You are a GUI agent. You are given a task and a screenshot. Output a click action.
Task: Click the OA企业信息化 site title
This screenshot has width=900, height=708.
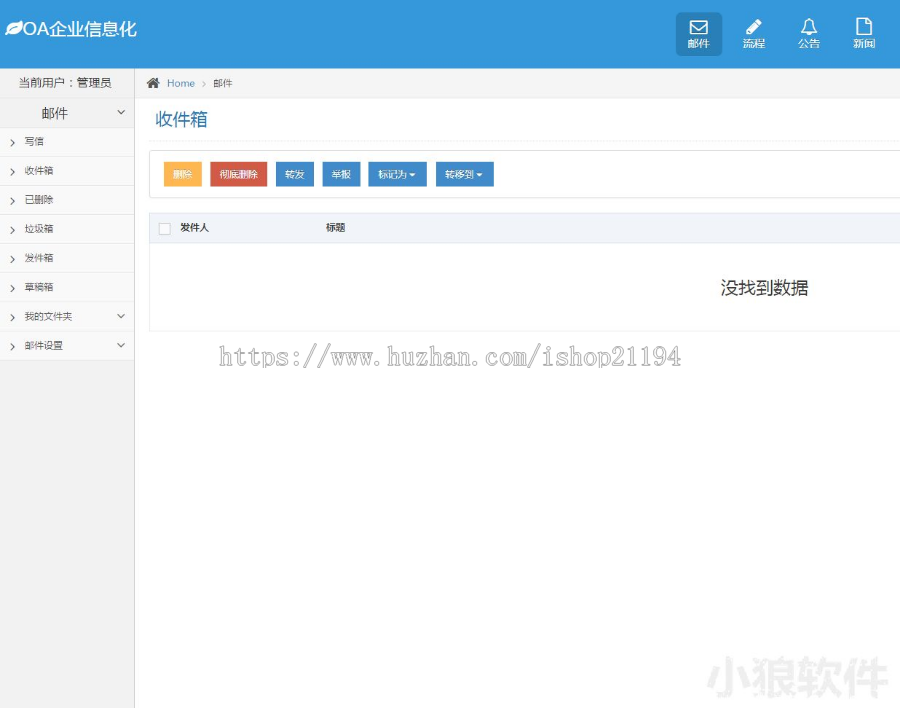(80, 29)
